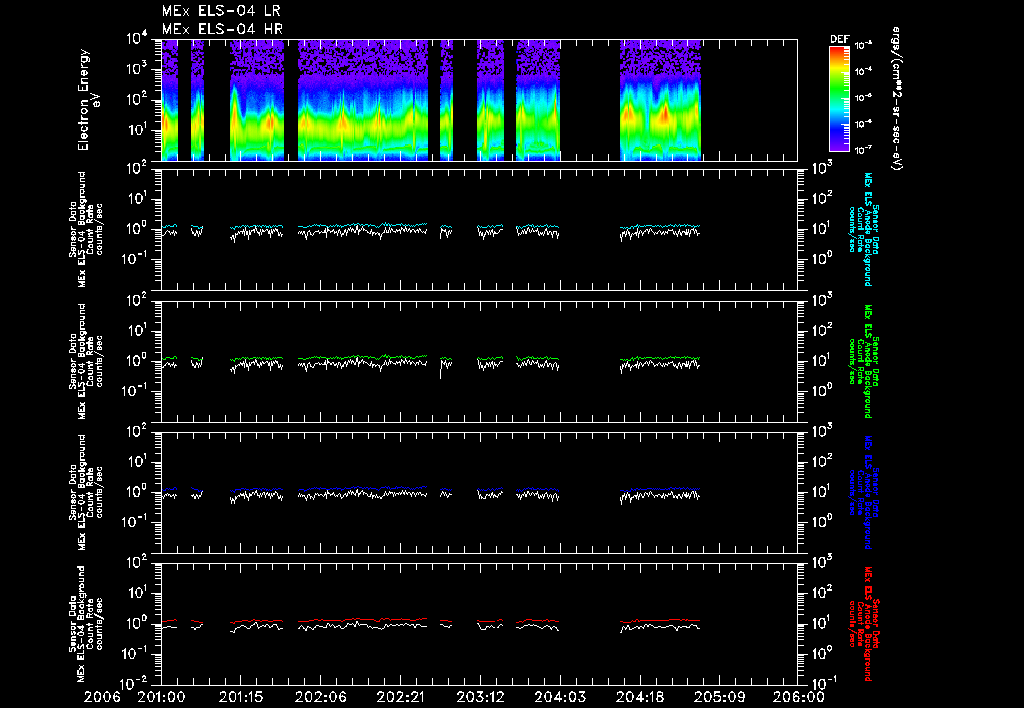This screenshot has width=1024, height=708.
Task: Click the "206:00" time axis label
Action: (x=799, y=697)
